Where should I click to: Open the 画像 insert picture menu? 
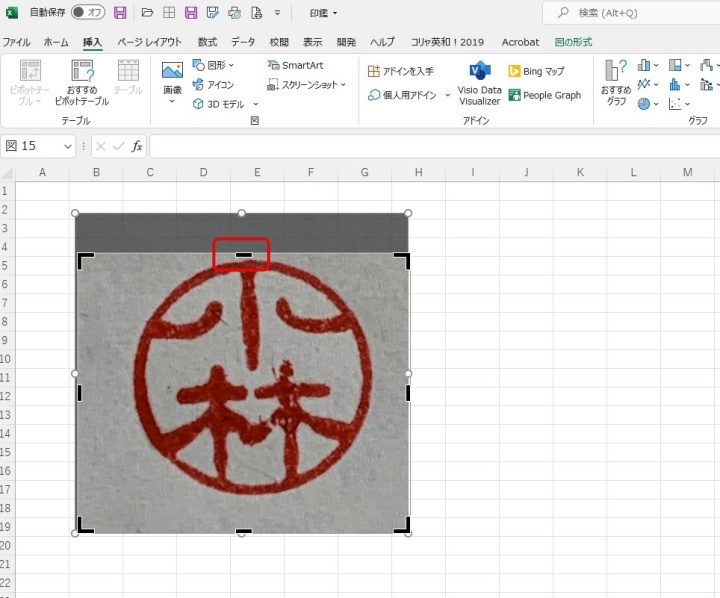172,83
